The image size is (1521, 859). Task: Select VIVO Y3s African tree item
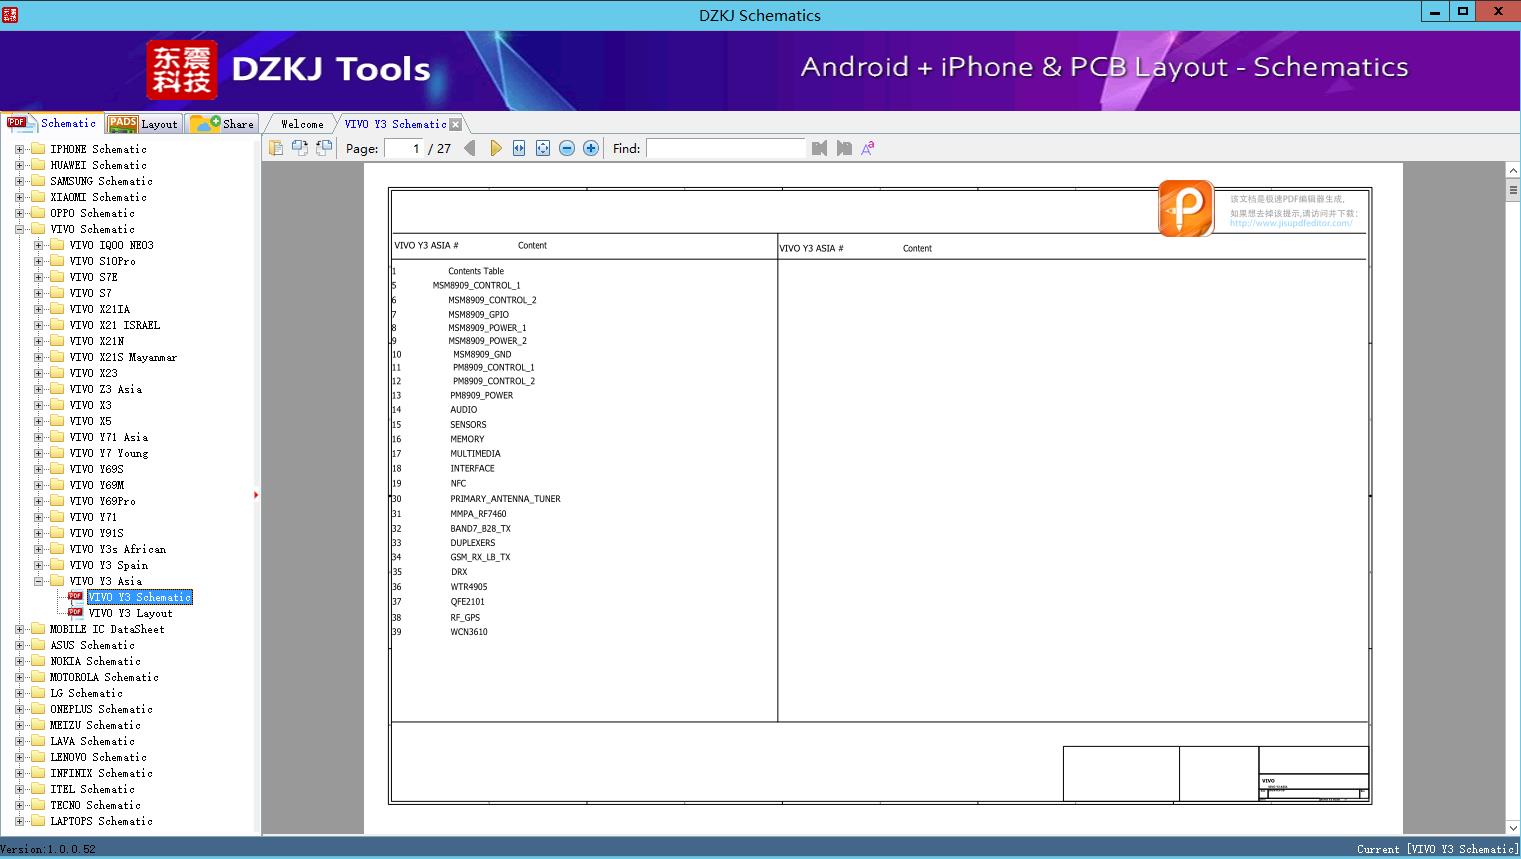coord(117,549)
